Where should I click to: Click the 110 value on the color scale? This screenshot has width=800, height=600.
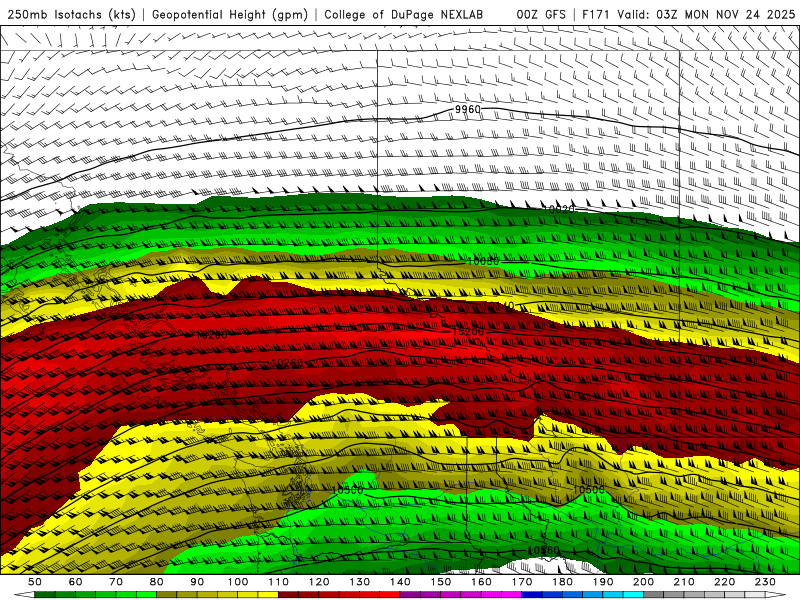coord(279,582)
